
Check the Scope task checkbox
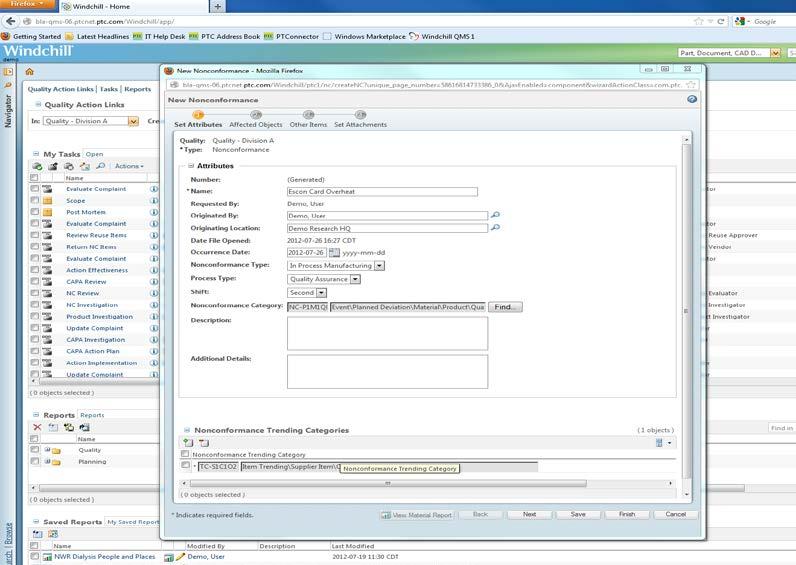tap(35, 200)
